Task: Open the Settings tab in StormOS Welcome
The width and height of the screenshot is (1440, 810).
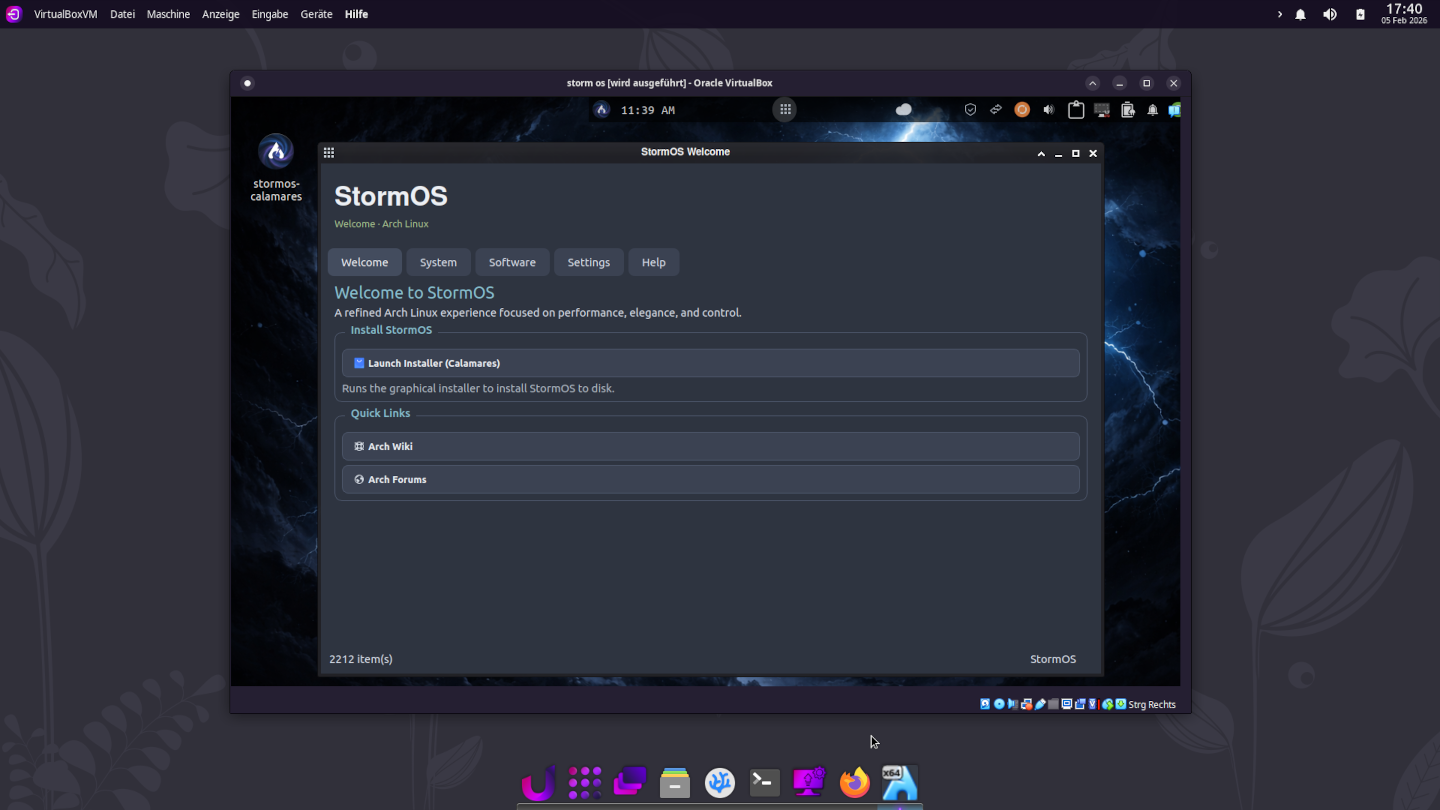Action: (x=588, y=262)
